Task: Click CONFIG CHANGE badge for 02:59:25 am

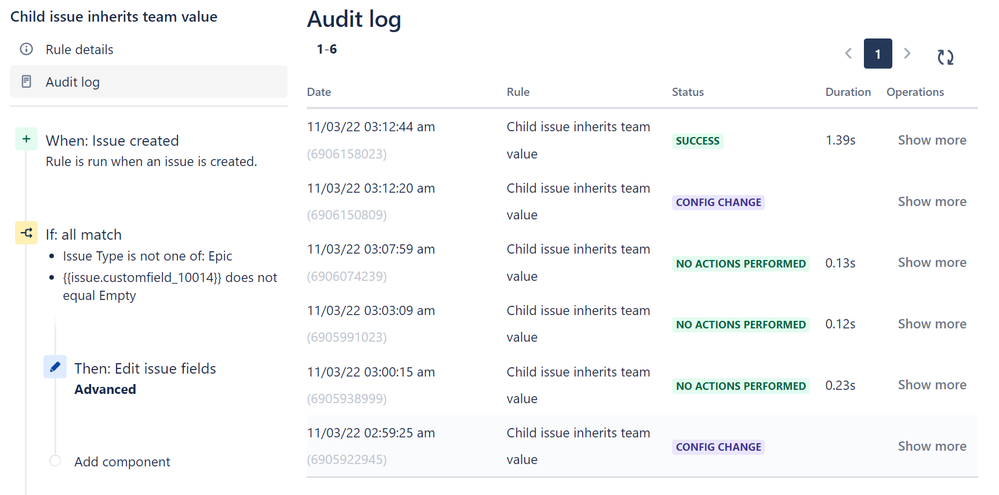Action: click(x=718, y=447)
